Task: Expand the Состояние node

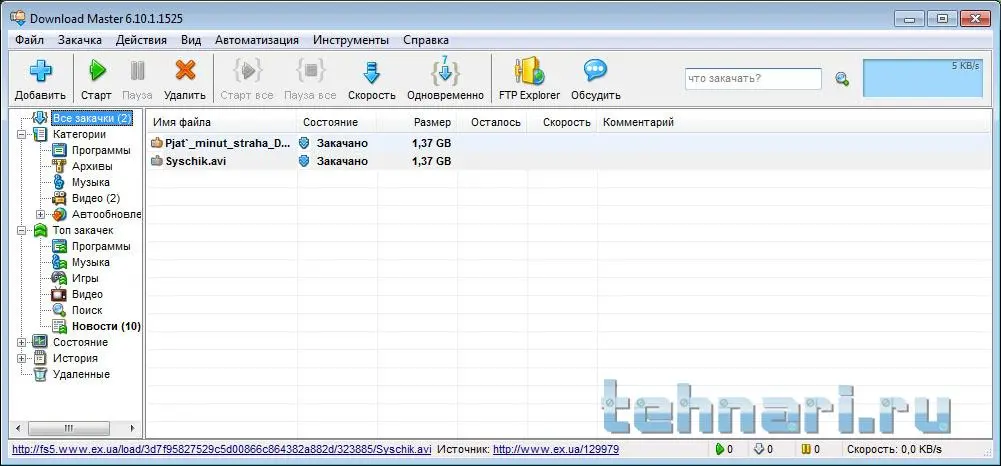Action: point(21,342)
